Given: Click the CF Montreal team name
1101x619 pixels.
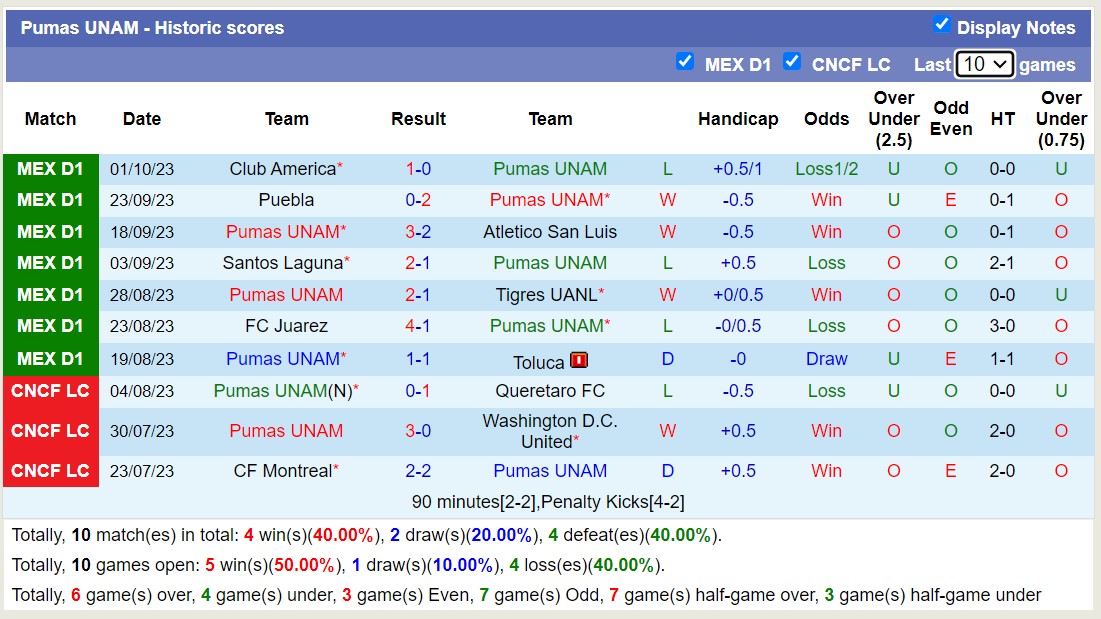Looking at the screenshot, I should coord(282,471).
